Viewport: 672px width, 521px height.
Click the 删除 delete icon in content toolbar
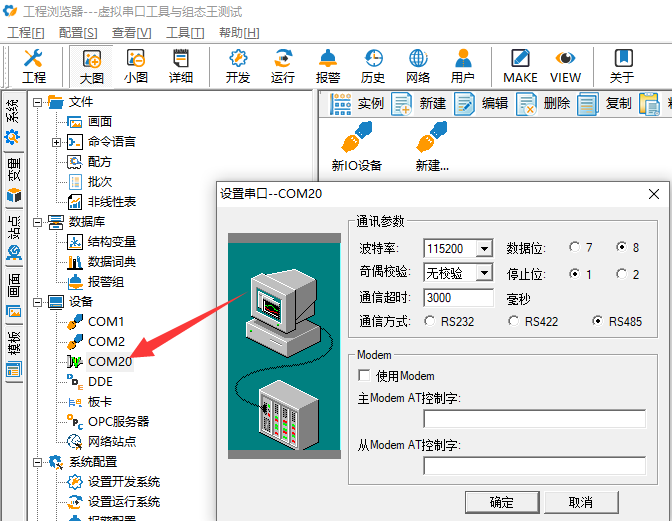(543, 104)
